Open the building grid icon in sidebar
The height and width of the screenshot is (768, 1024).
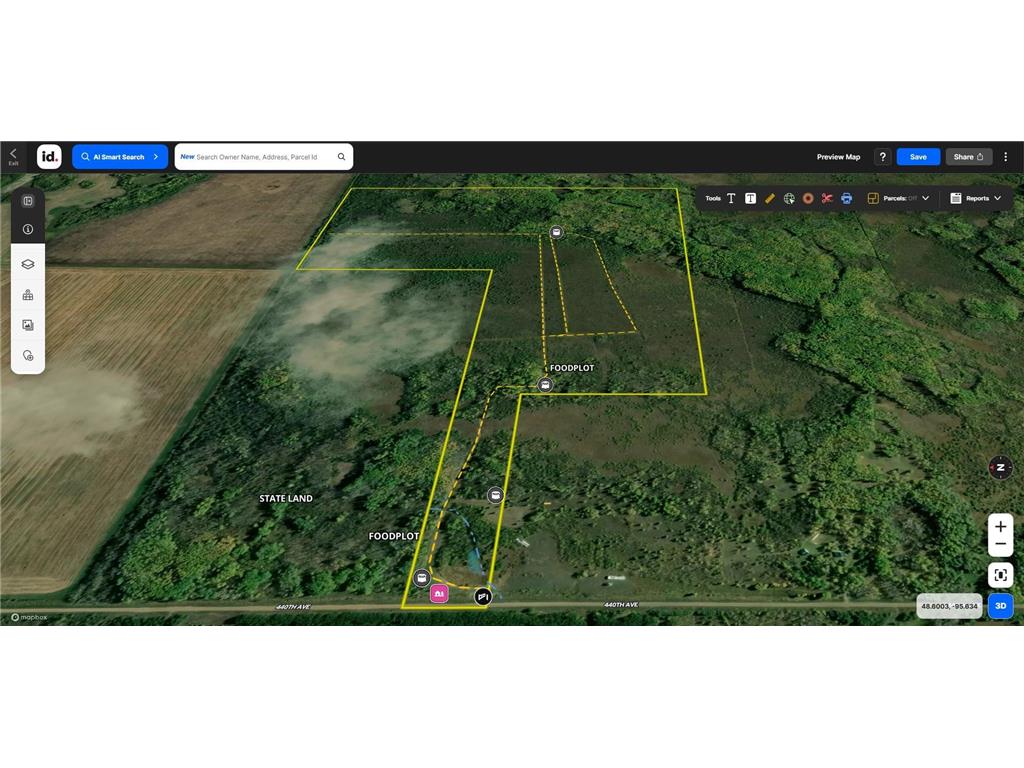point(28,295)
